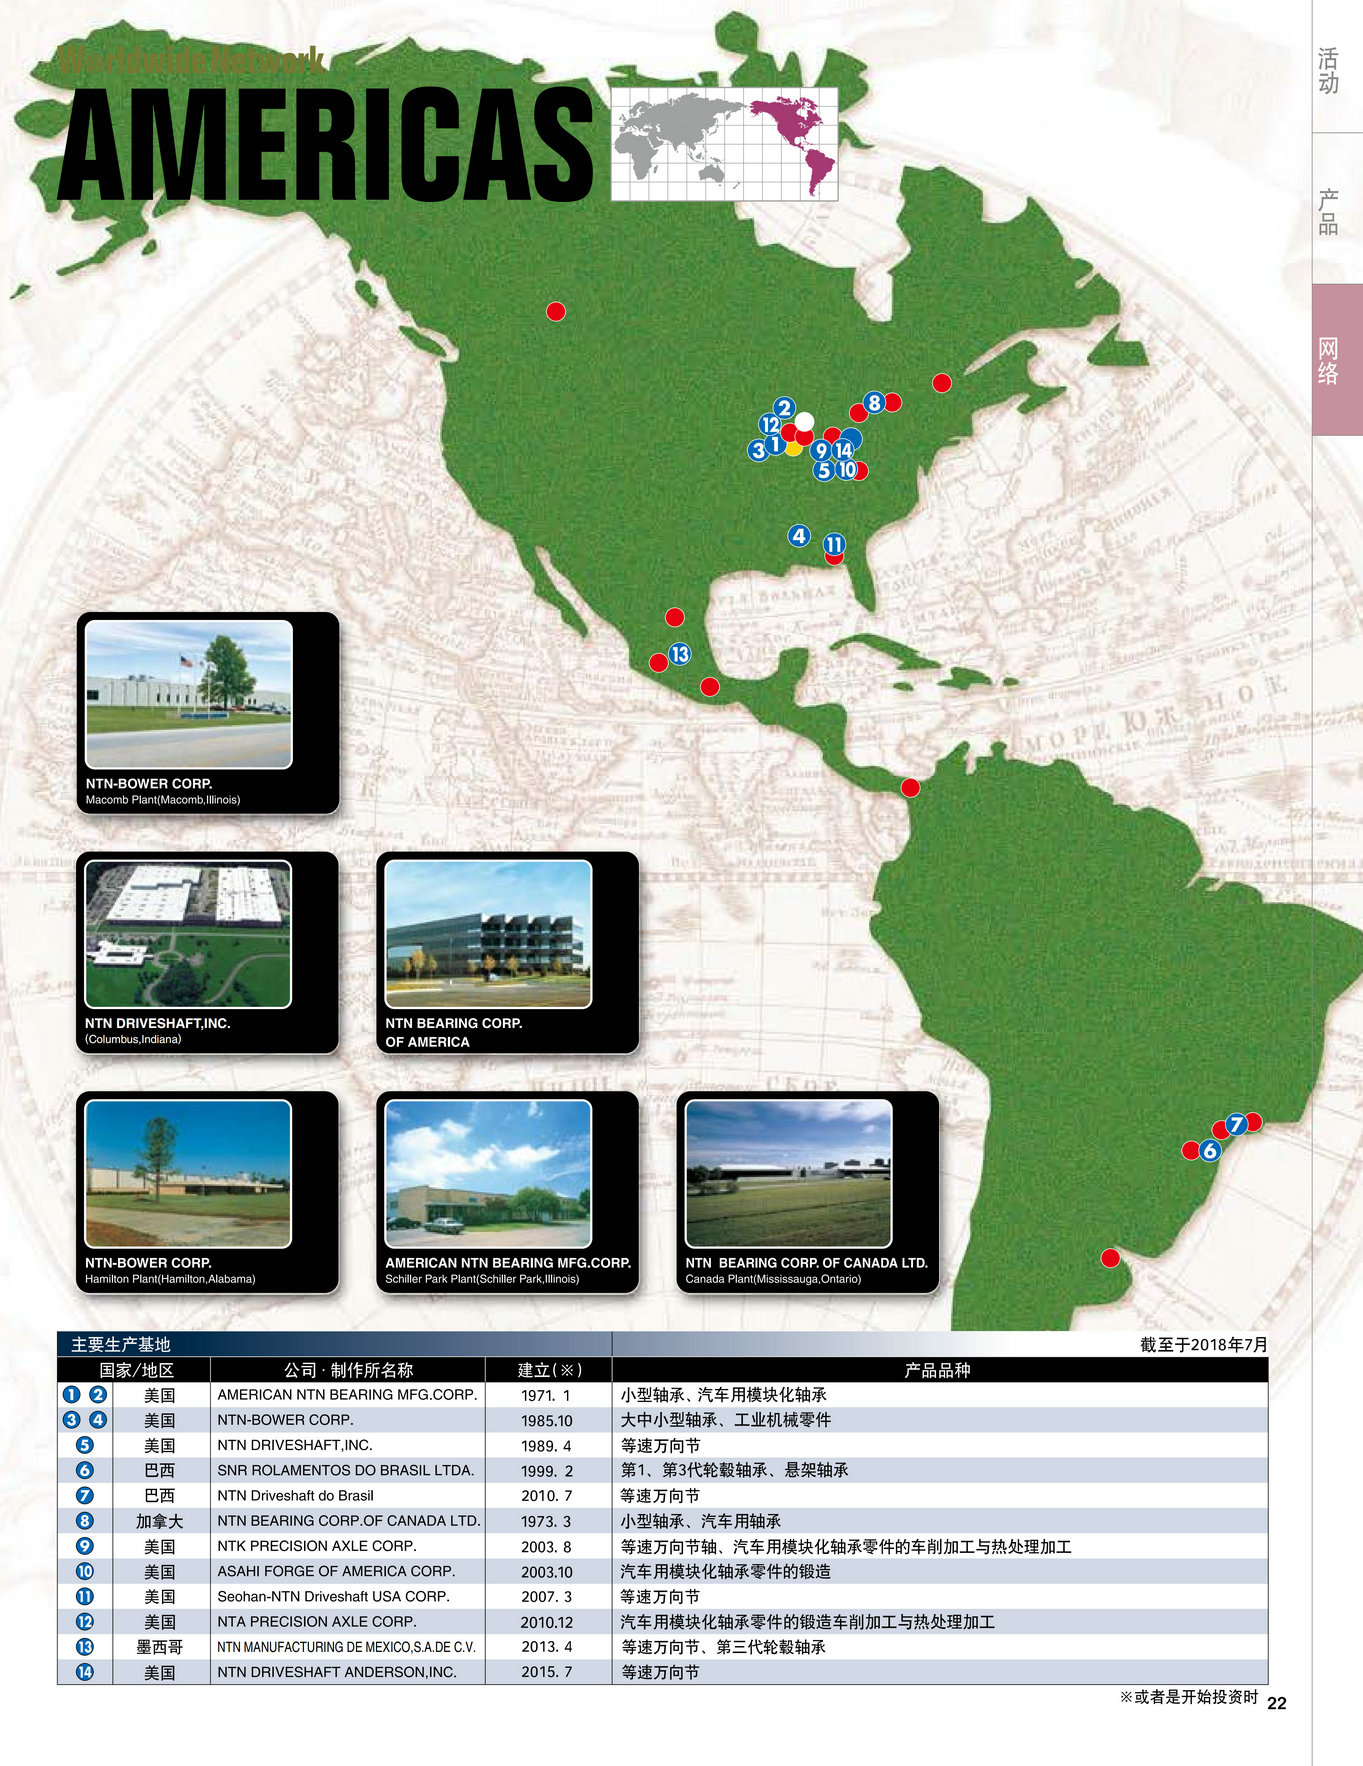The image size is (1363, 1766).
Task: Select map marker 6 in Brazil
Action: pyautogui.click(x=1210, y=1151)
